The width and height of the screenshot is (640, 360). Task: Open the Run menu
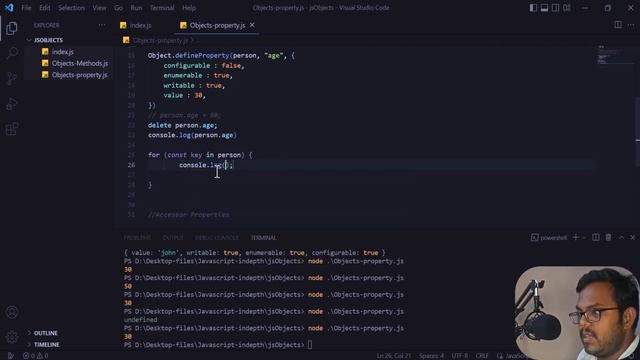(x=136, y=8)
